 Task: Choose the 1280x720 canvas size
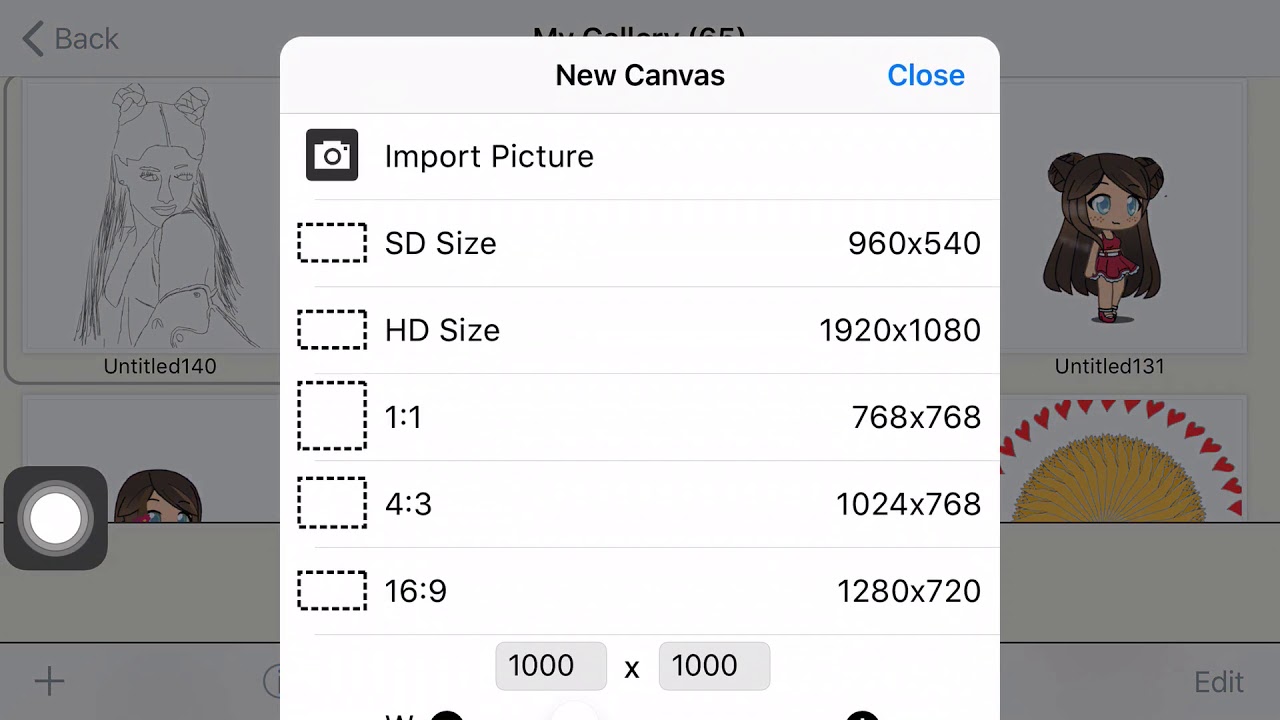pyautogui.click(x=908, y=590)
